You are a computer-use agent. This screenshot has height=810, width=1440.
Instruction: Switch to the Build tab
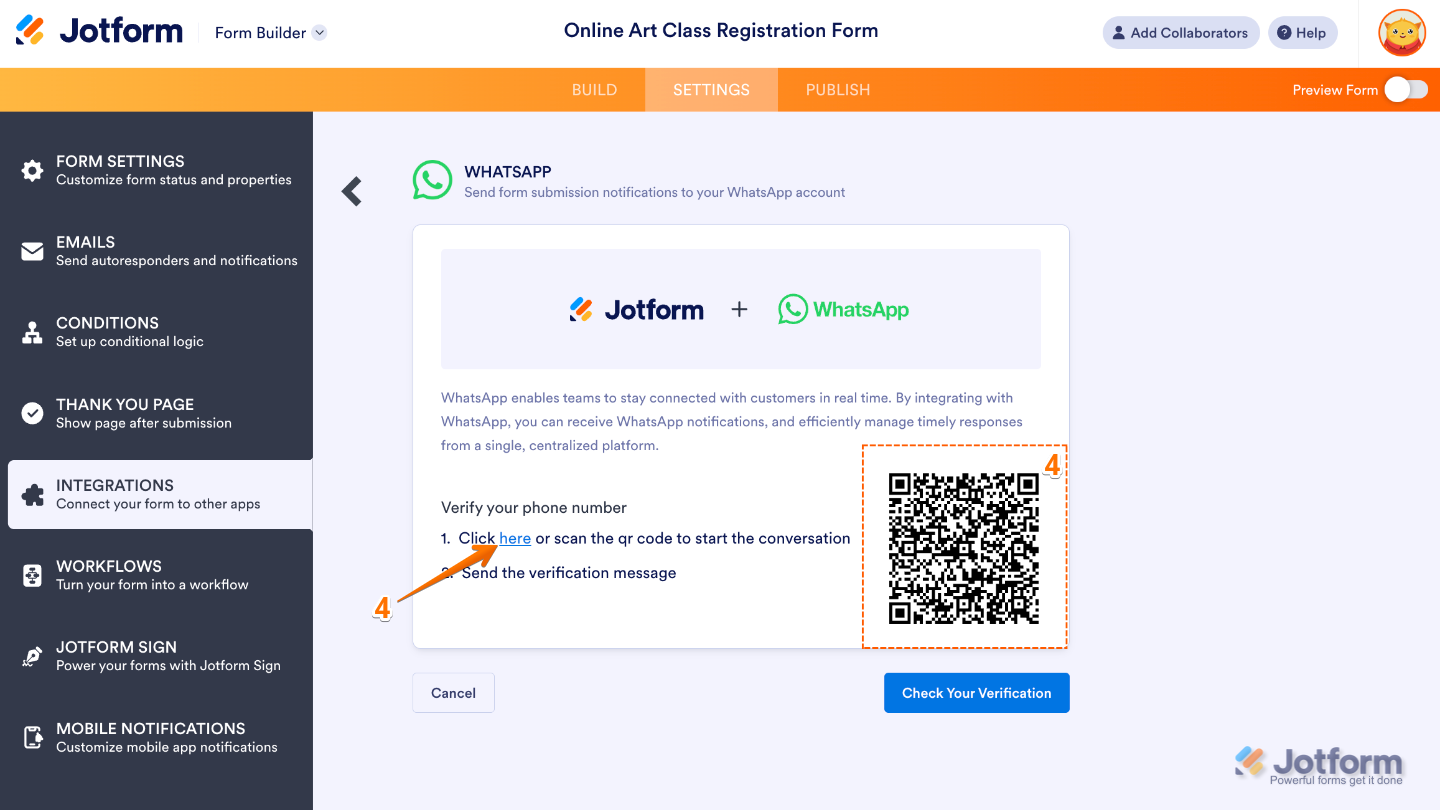[x=594, y=90]
